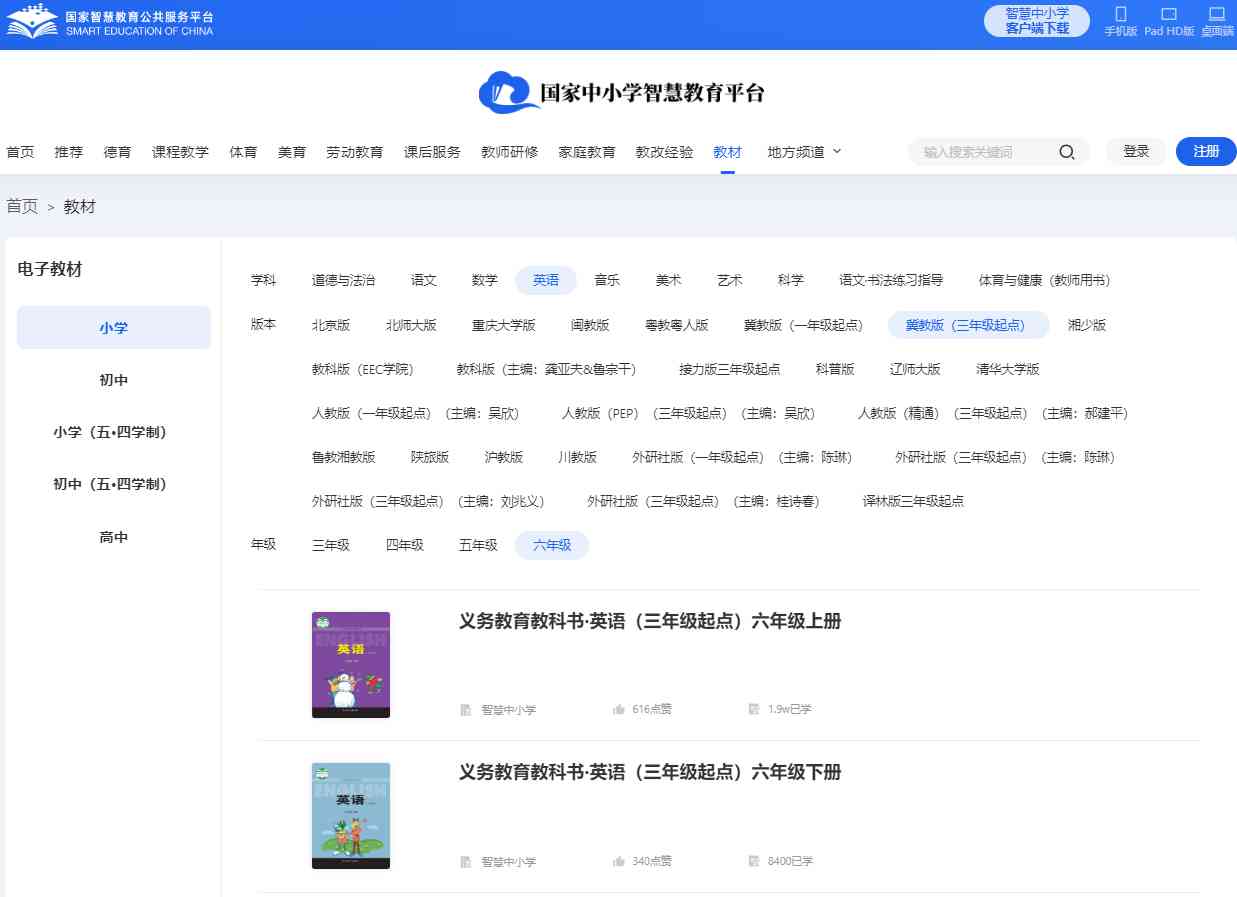Filter subject by 科学

coord(791,280)
